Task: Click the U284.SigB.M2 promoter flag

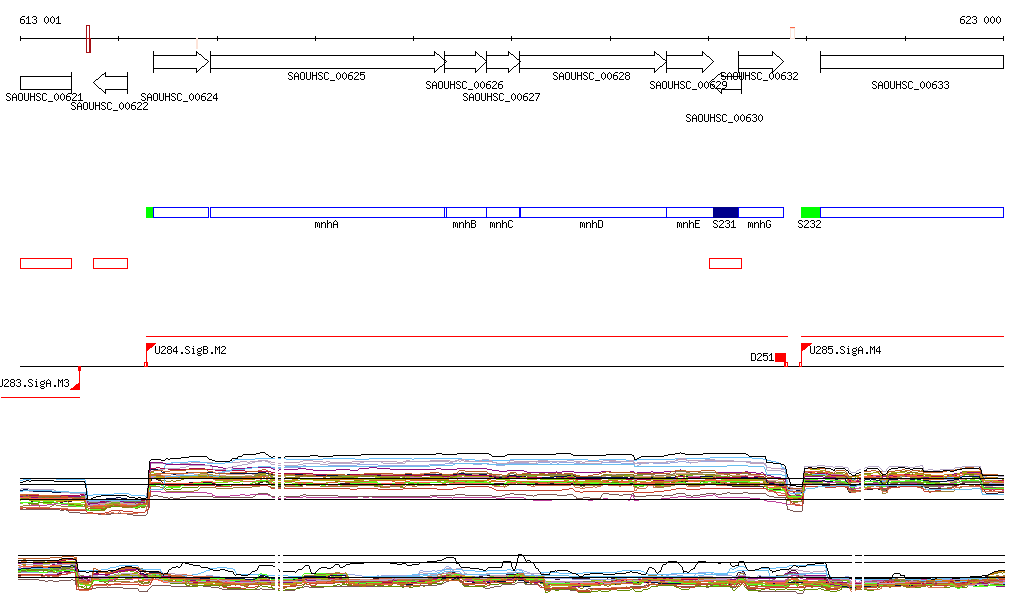Action: click(x=150, y=349)
